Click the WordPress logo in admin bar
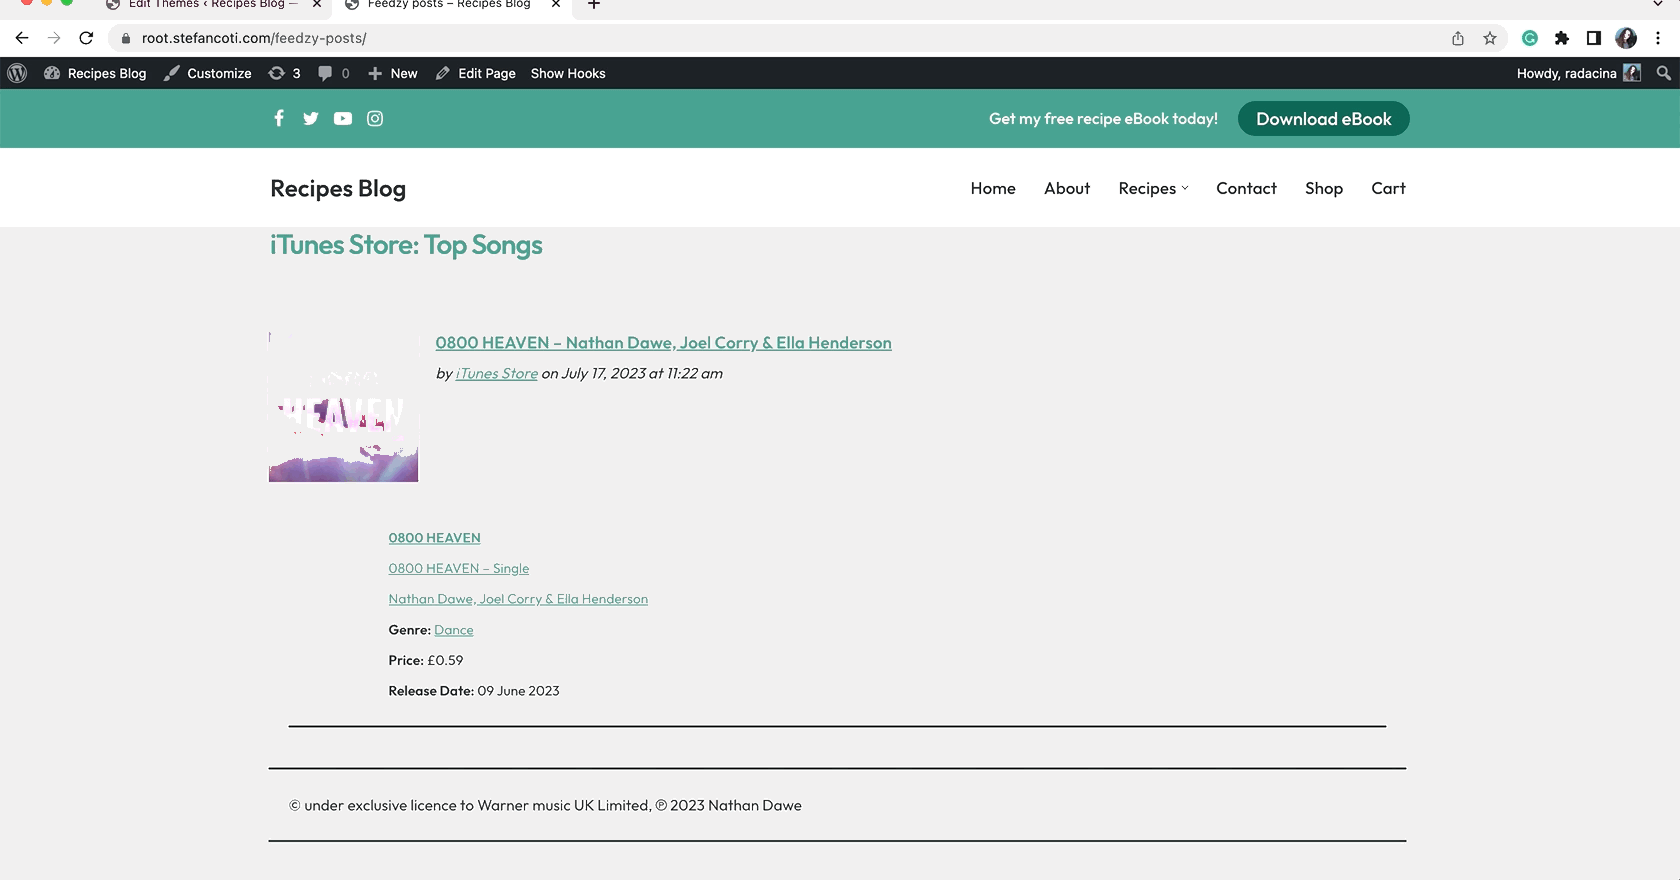The width and height of the screenshot is (1680, 880). pyautogui.click(x=17, y=73)
